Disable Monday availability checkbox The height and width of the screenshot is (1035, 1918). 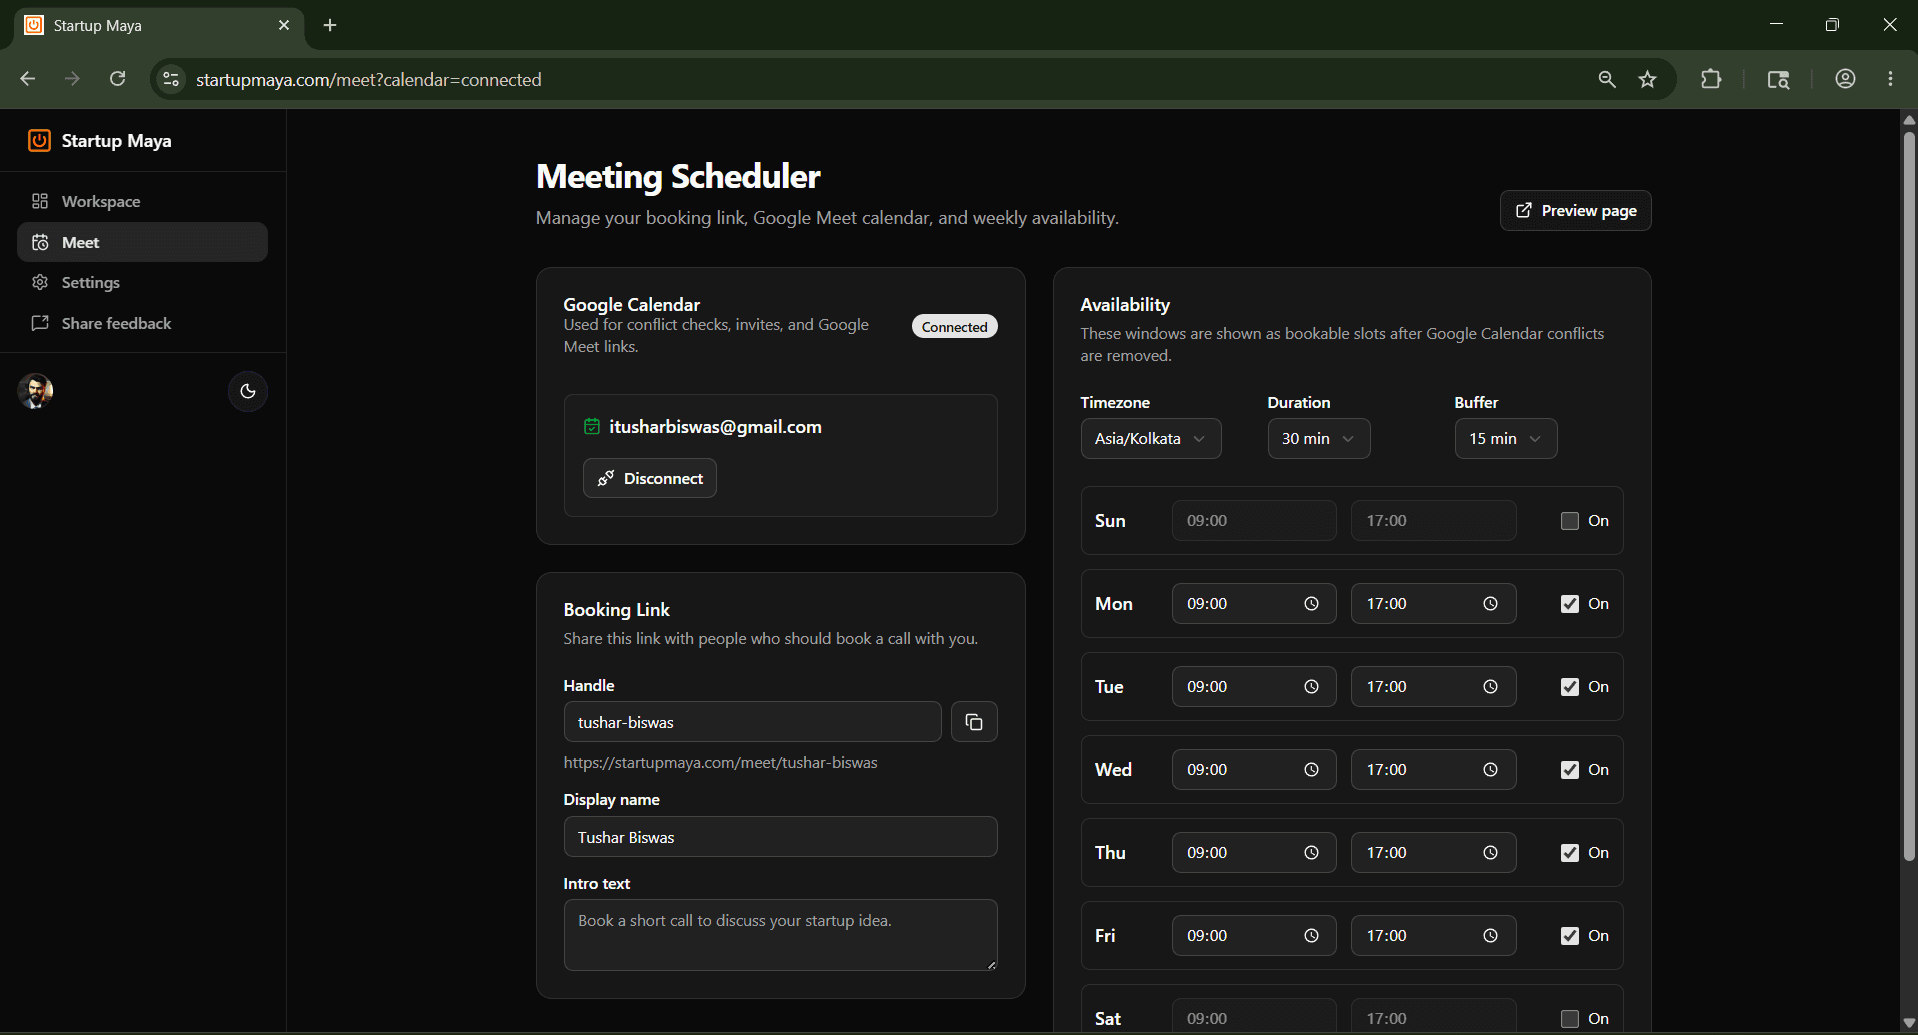[x=1570, y=604]
